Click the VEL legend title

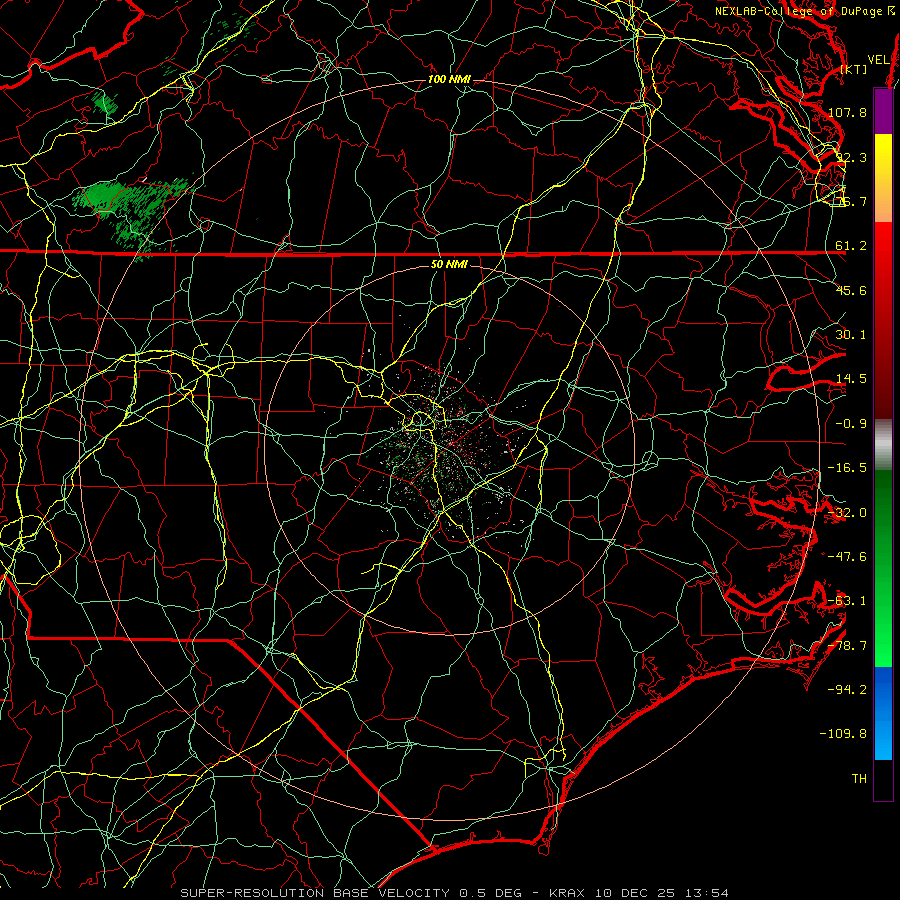[878, 60]
